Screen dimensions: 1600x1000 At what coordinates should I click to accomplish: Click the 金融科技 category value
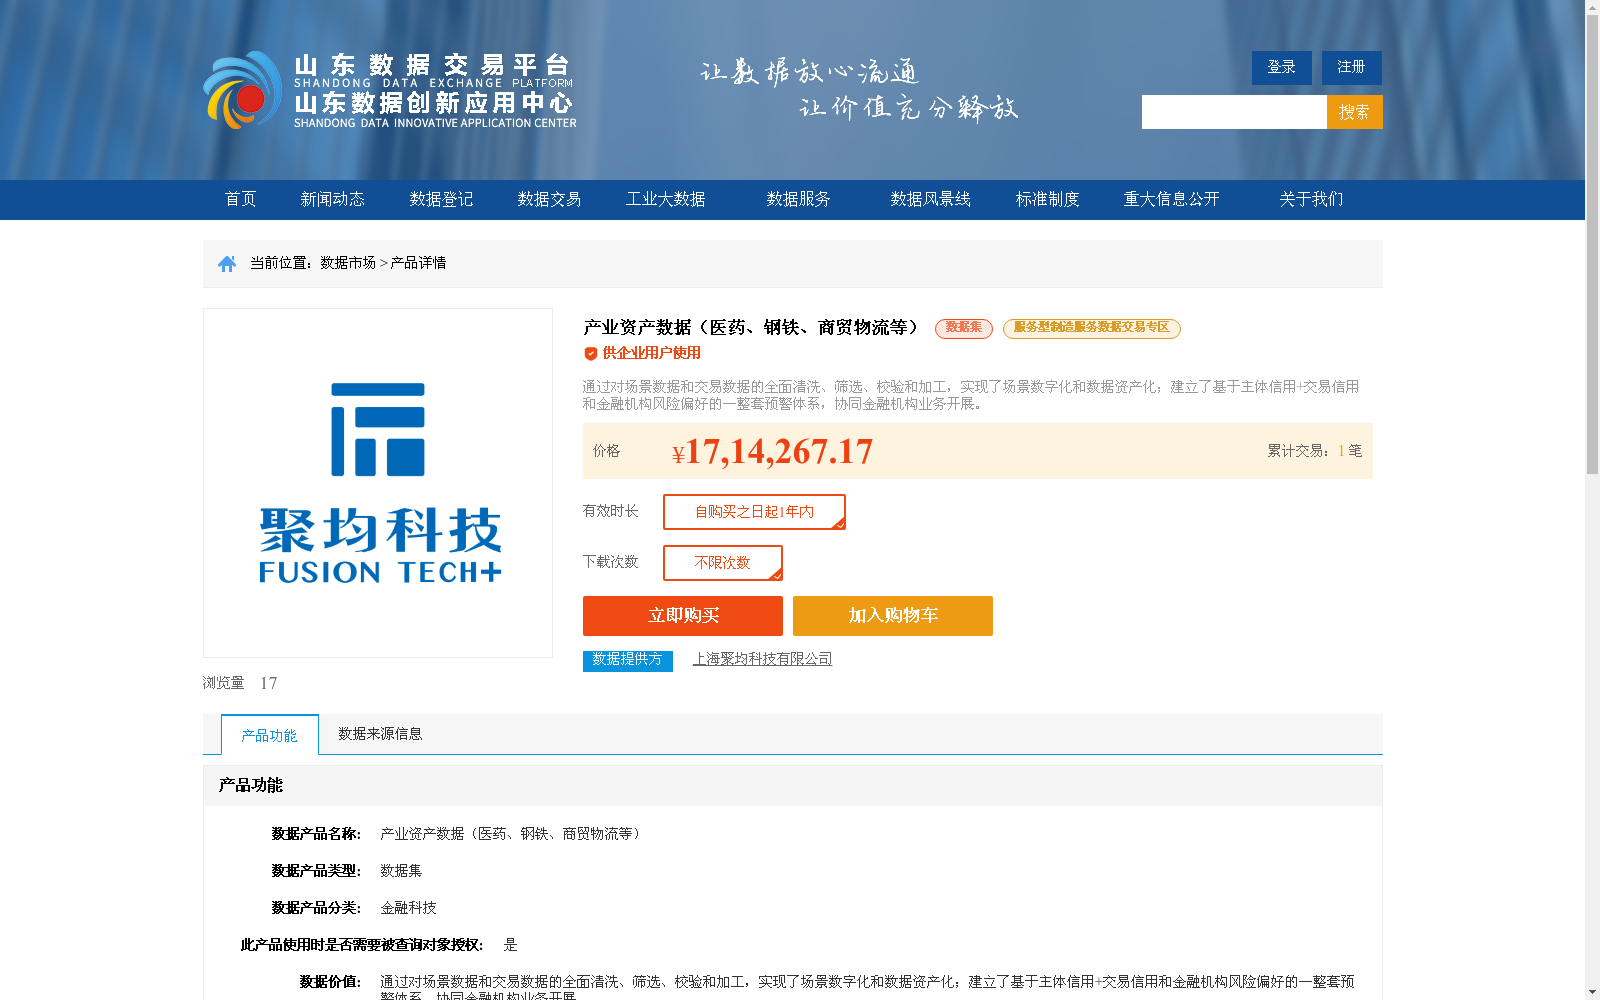point(408,908)
